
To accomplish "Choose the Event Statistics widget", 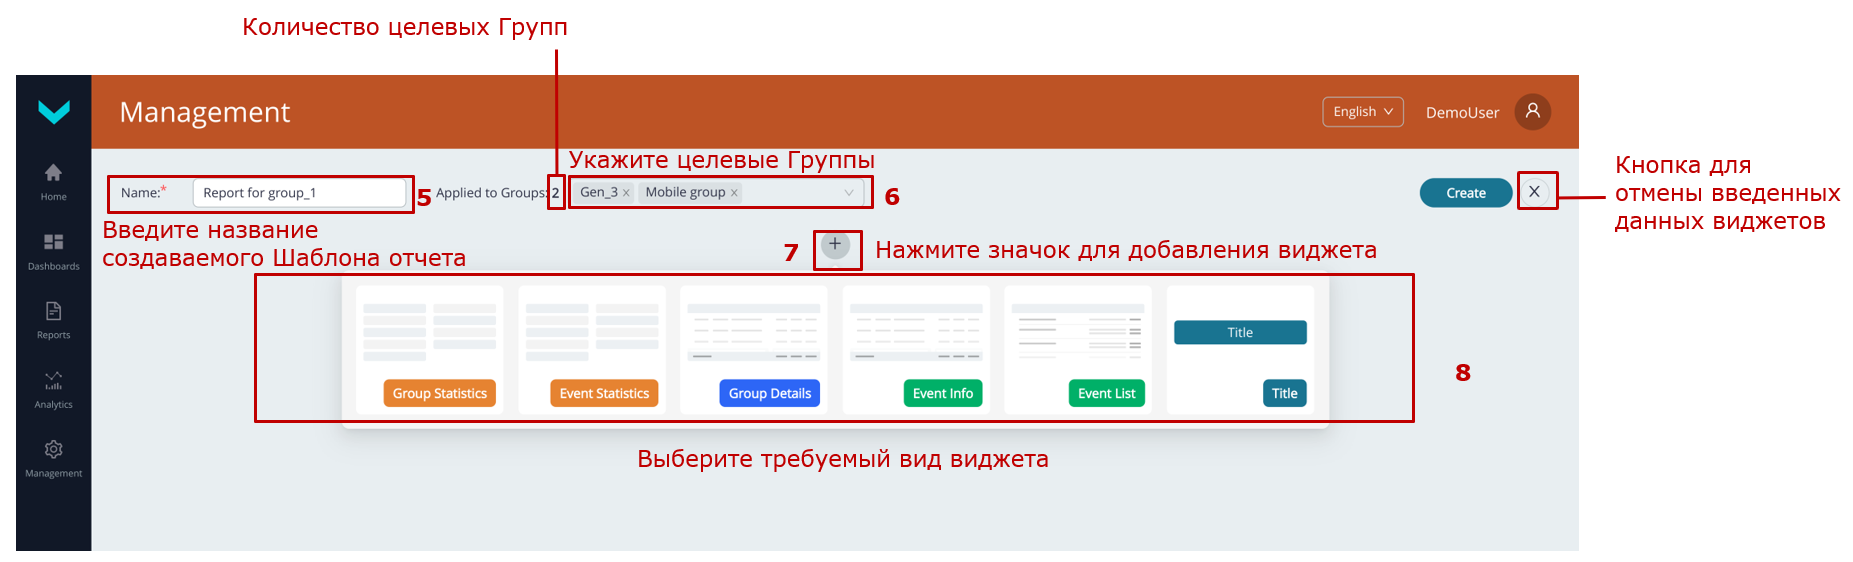I will [603, 393].
